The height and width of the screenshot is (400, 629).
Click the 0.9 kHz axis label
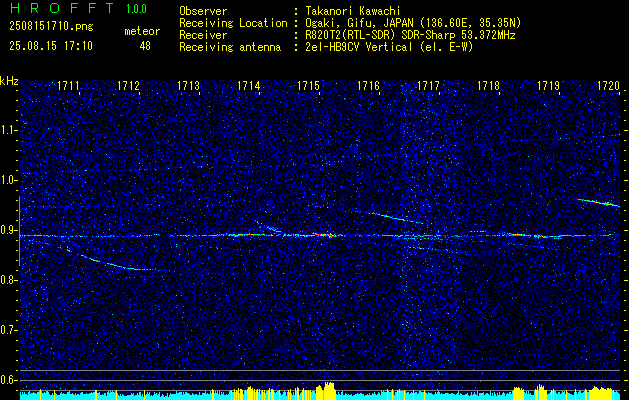click(x=8, y=230)
